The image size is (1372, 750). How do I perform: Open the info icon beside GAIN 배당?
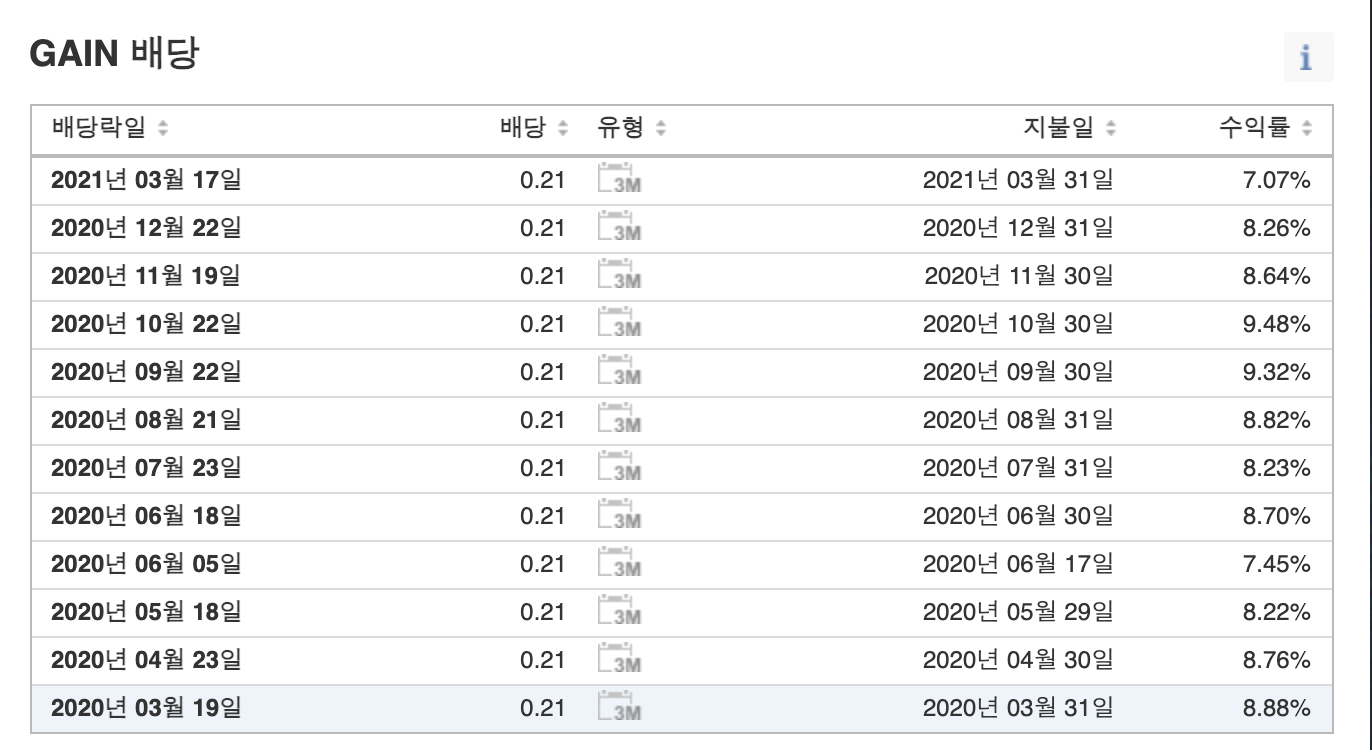[x=1308, y=58]
